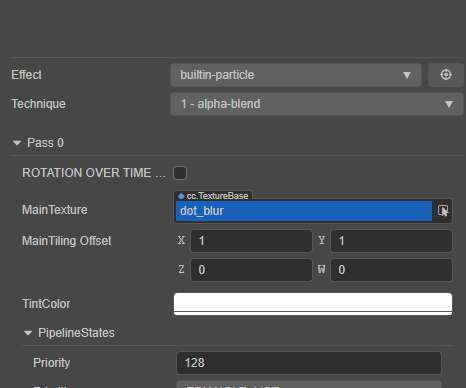Click the MainTexture property label
Screen dimensions: 466x388
point(55,210)
